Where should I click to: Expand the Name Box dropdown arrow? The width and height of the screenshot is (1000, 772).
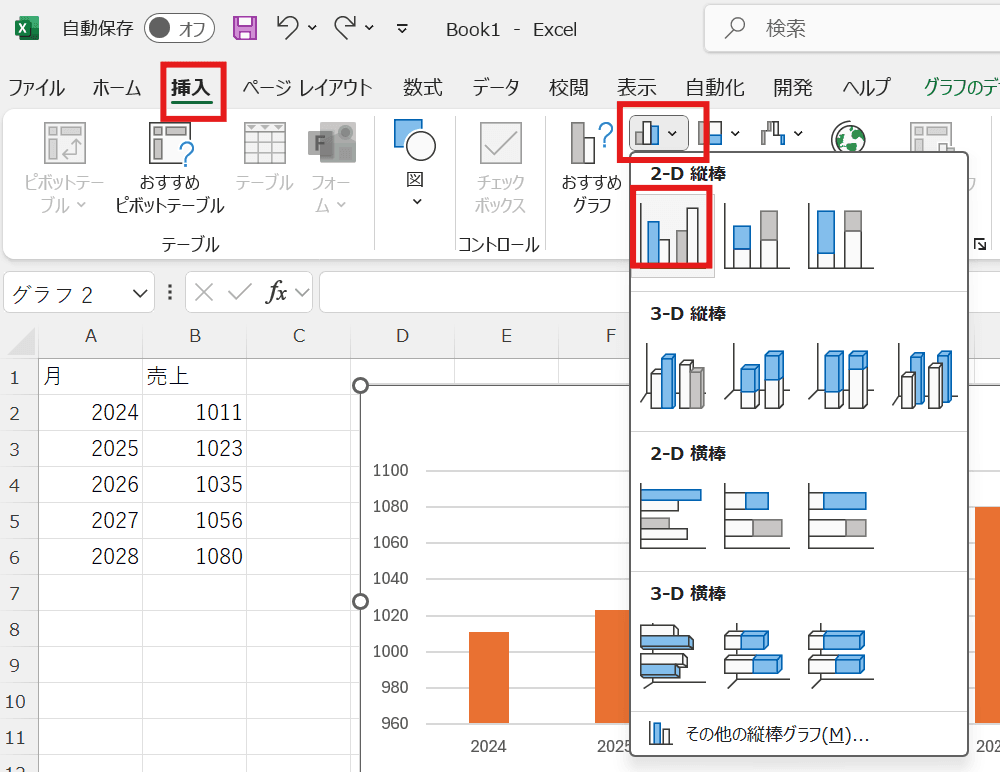pos(139,294)
